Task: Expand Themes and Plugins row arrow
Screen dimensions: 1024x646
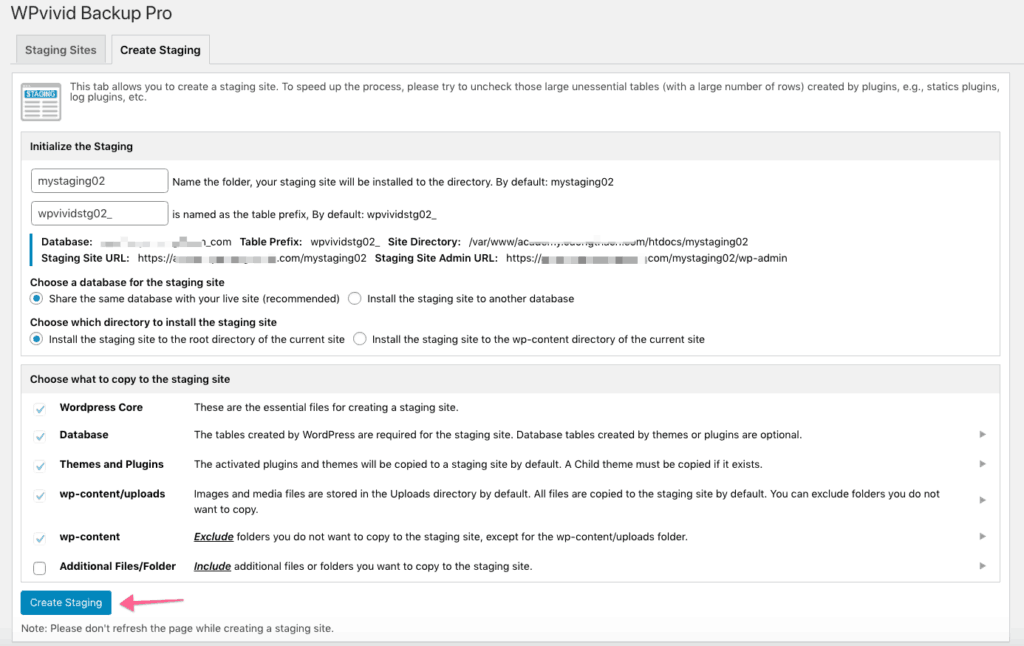Action: [x=982, y=464]
